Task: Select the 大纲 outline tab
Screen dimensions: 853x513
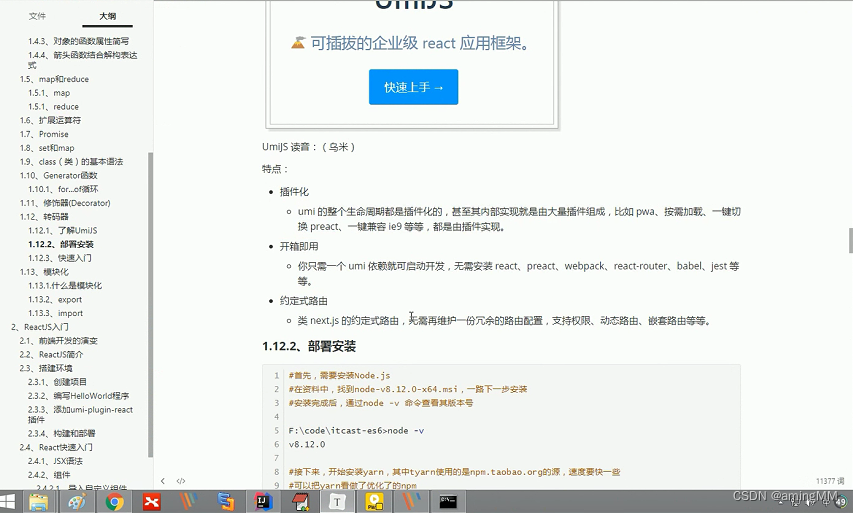Action: pos(108,16)
